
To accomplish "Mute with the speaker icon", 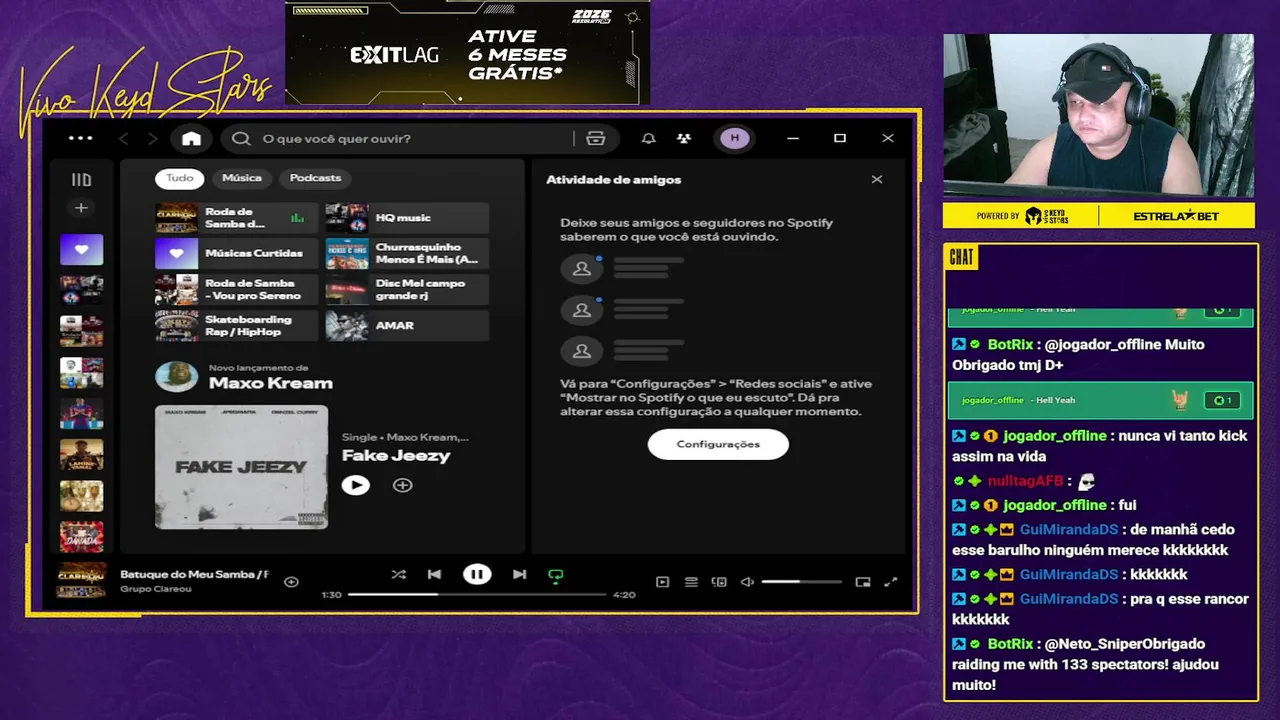I will (x=747, y=582).
